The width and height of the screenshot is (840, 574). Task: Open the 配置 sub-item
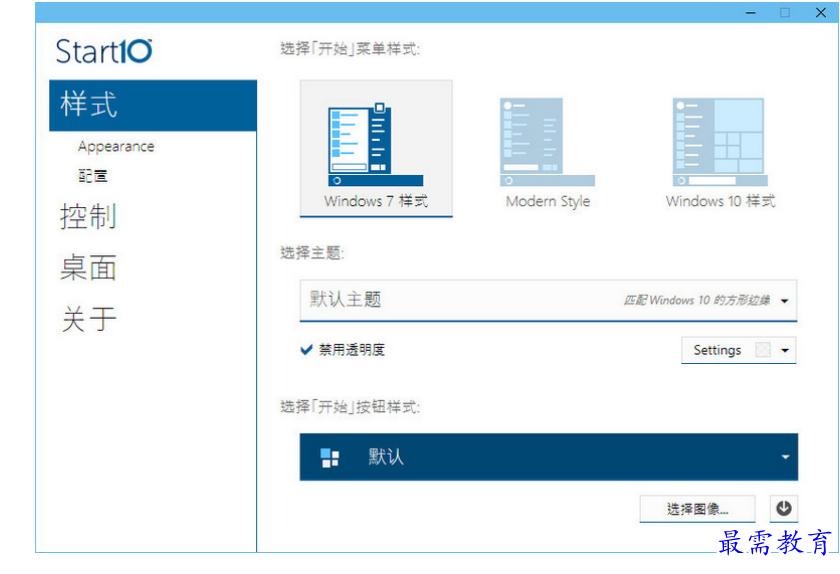93,176
